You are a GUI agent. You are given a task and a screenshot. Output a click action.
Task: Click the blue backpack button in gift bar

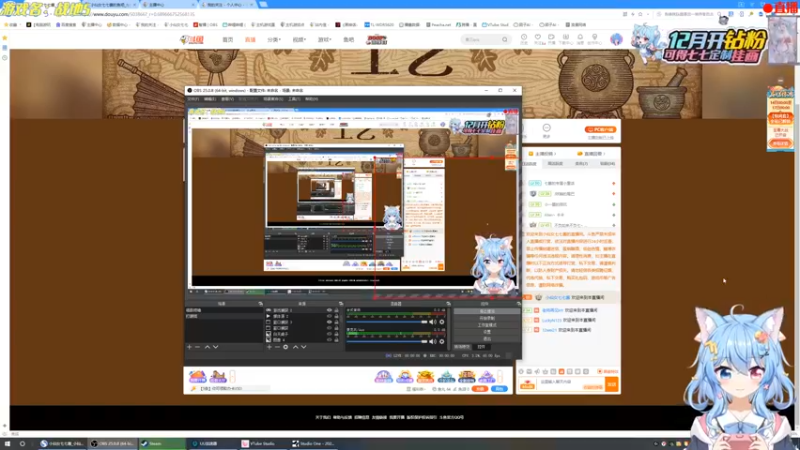tap(499, 389)
